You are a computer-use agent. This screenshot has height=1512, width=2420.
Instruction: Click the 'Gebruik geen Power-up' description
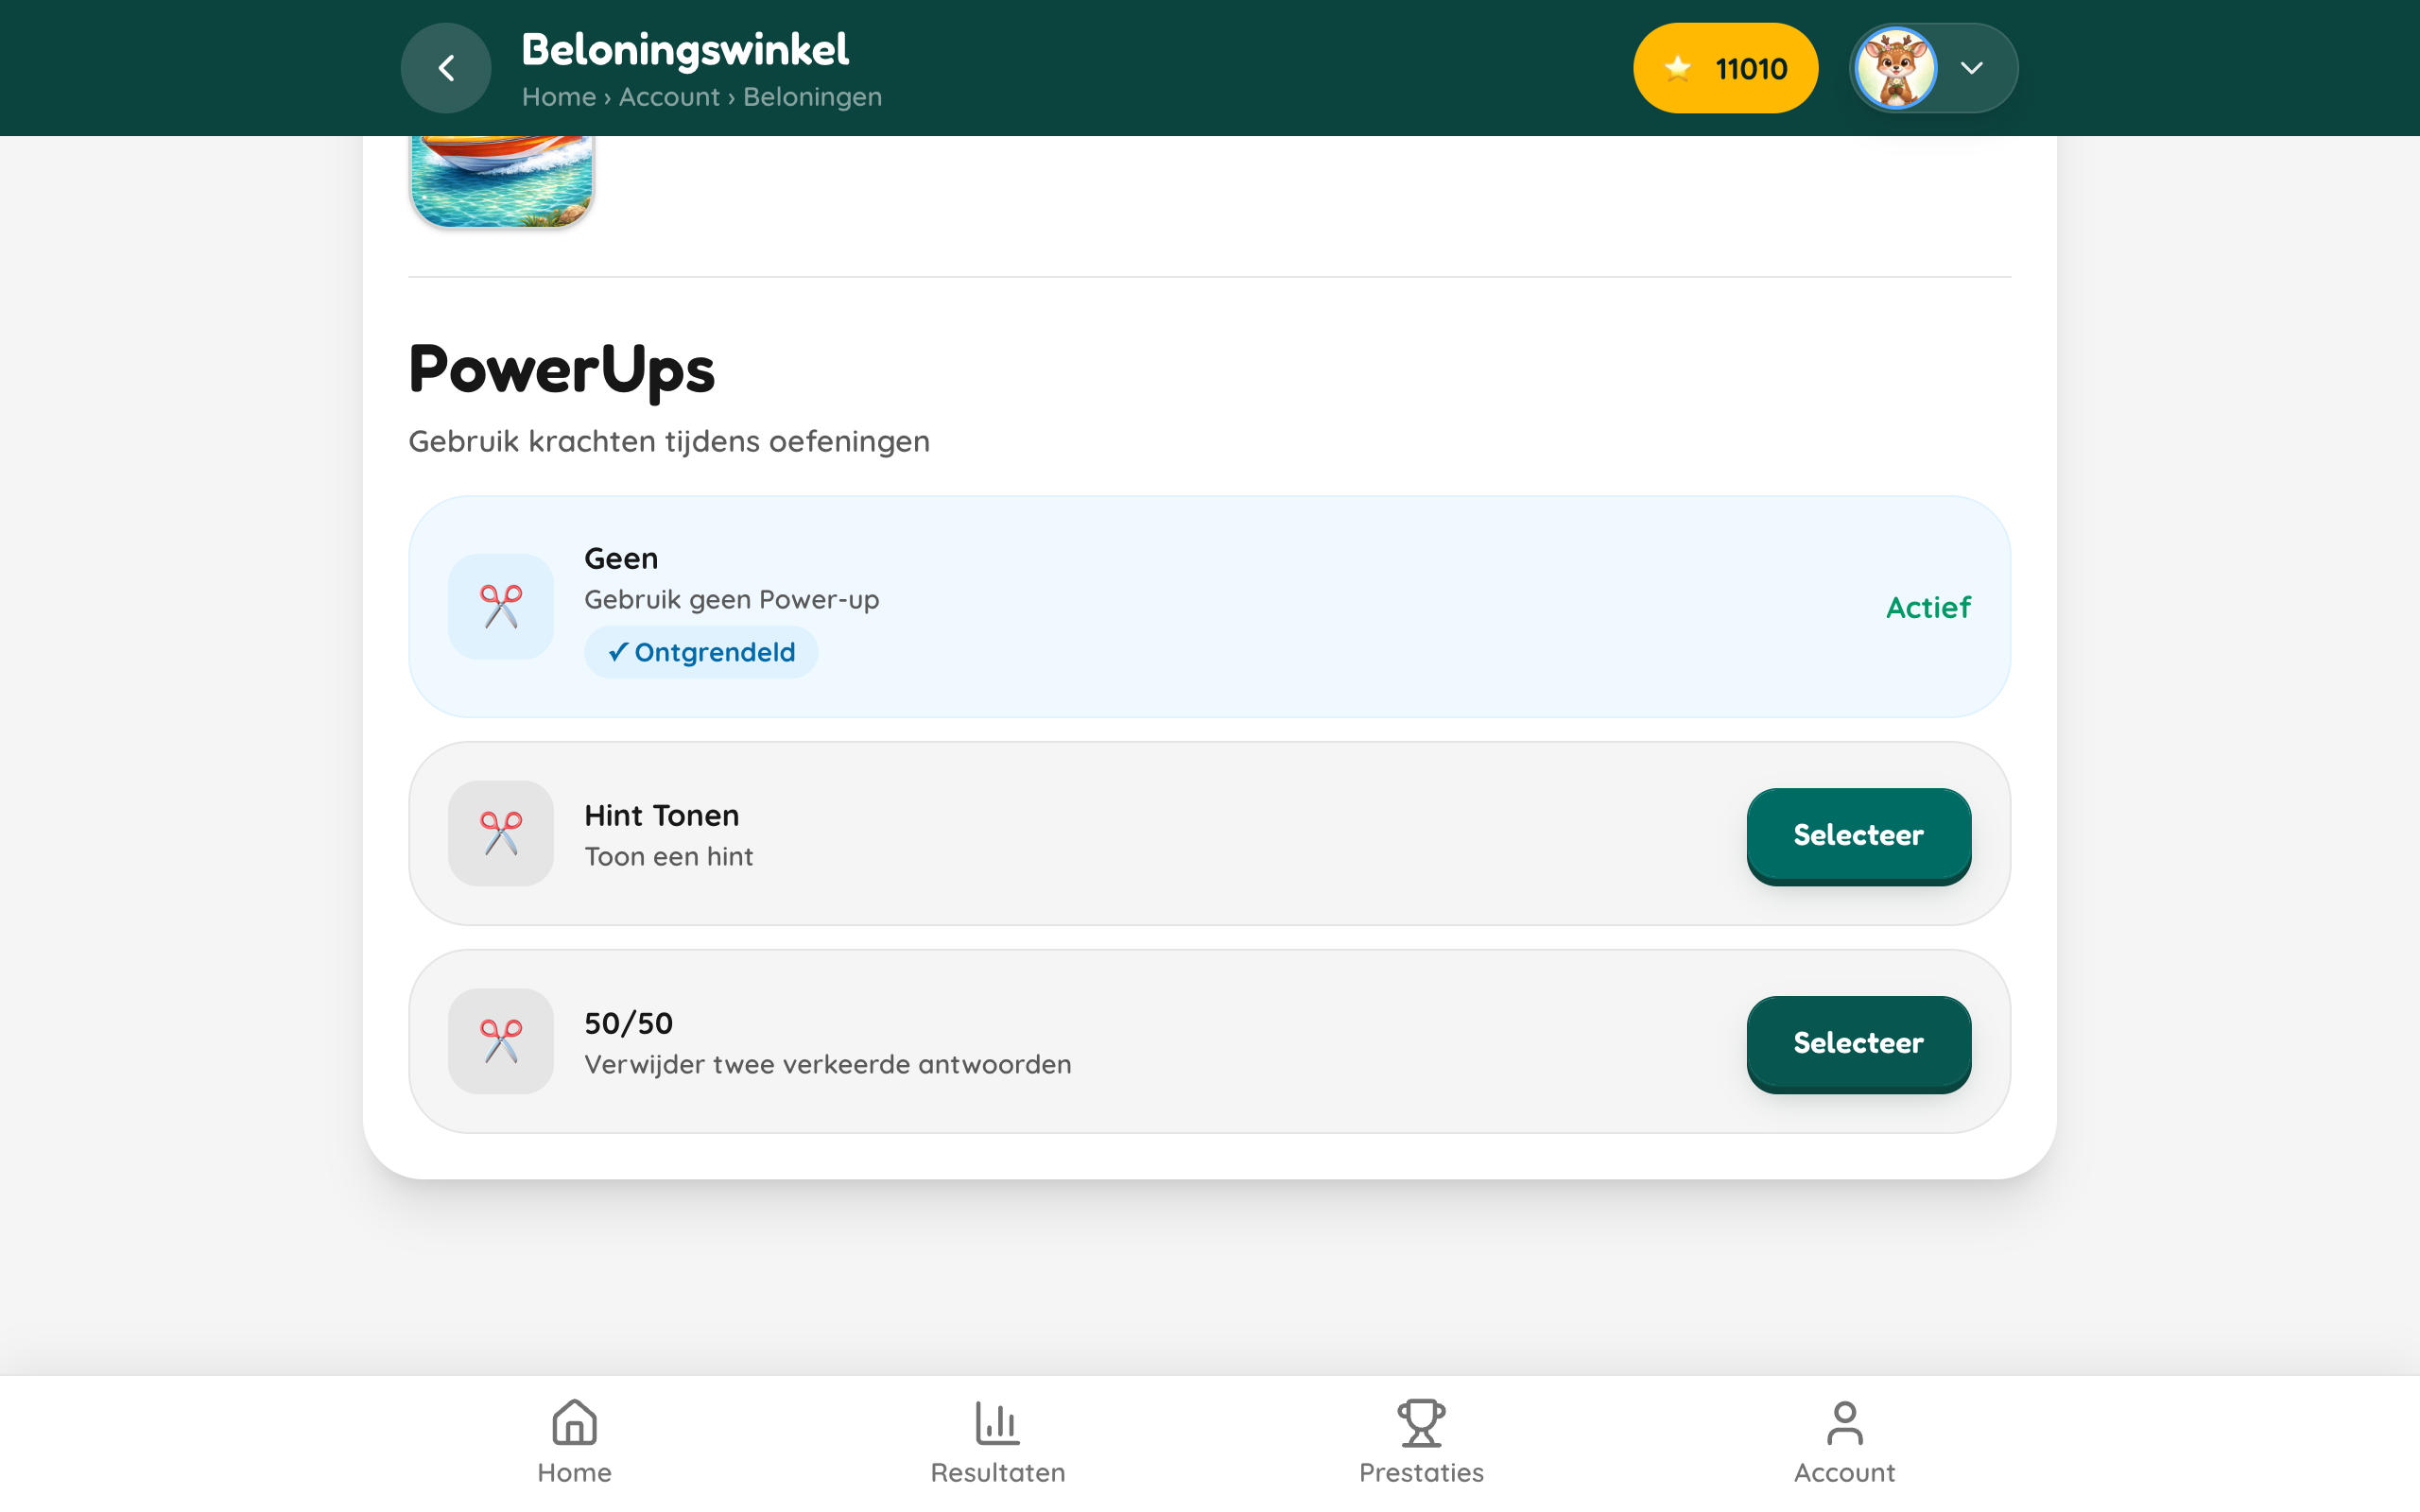[x=732, y=599]
